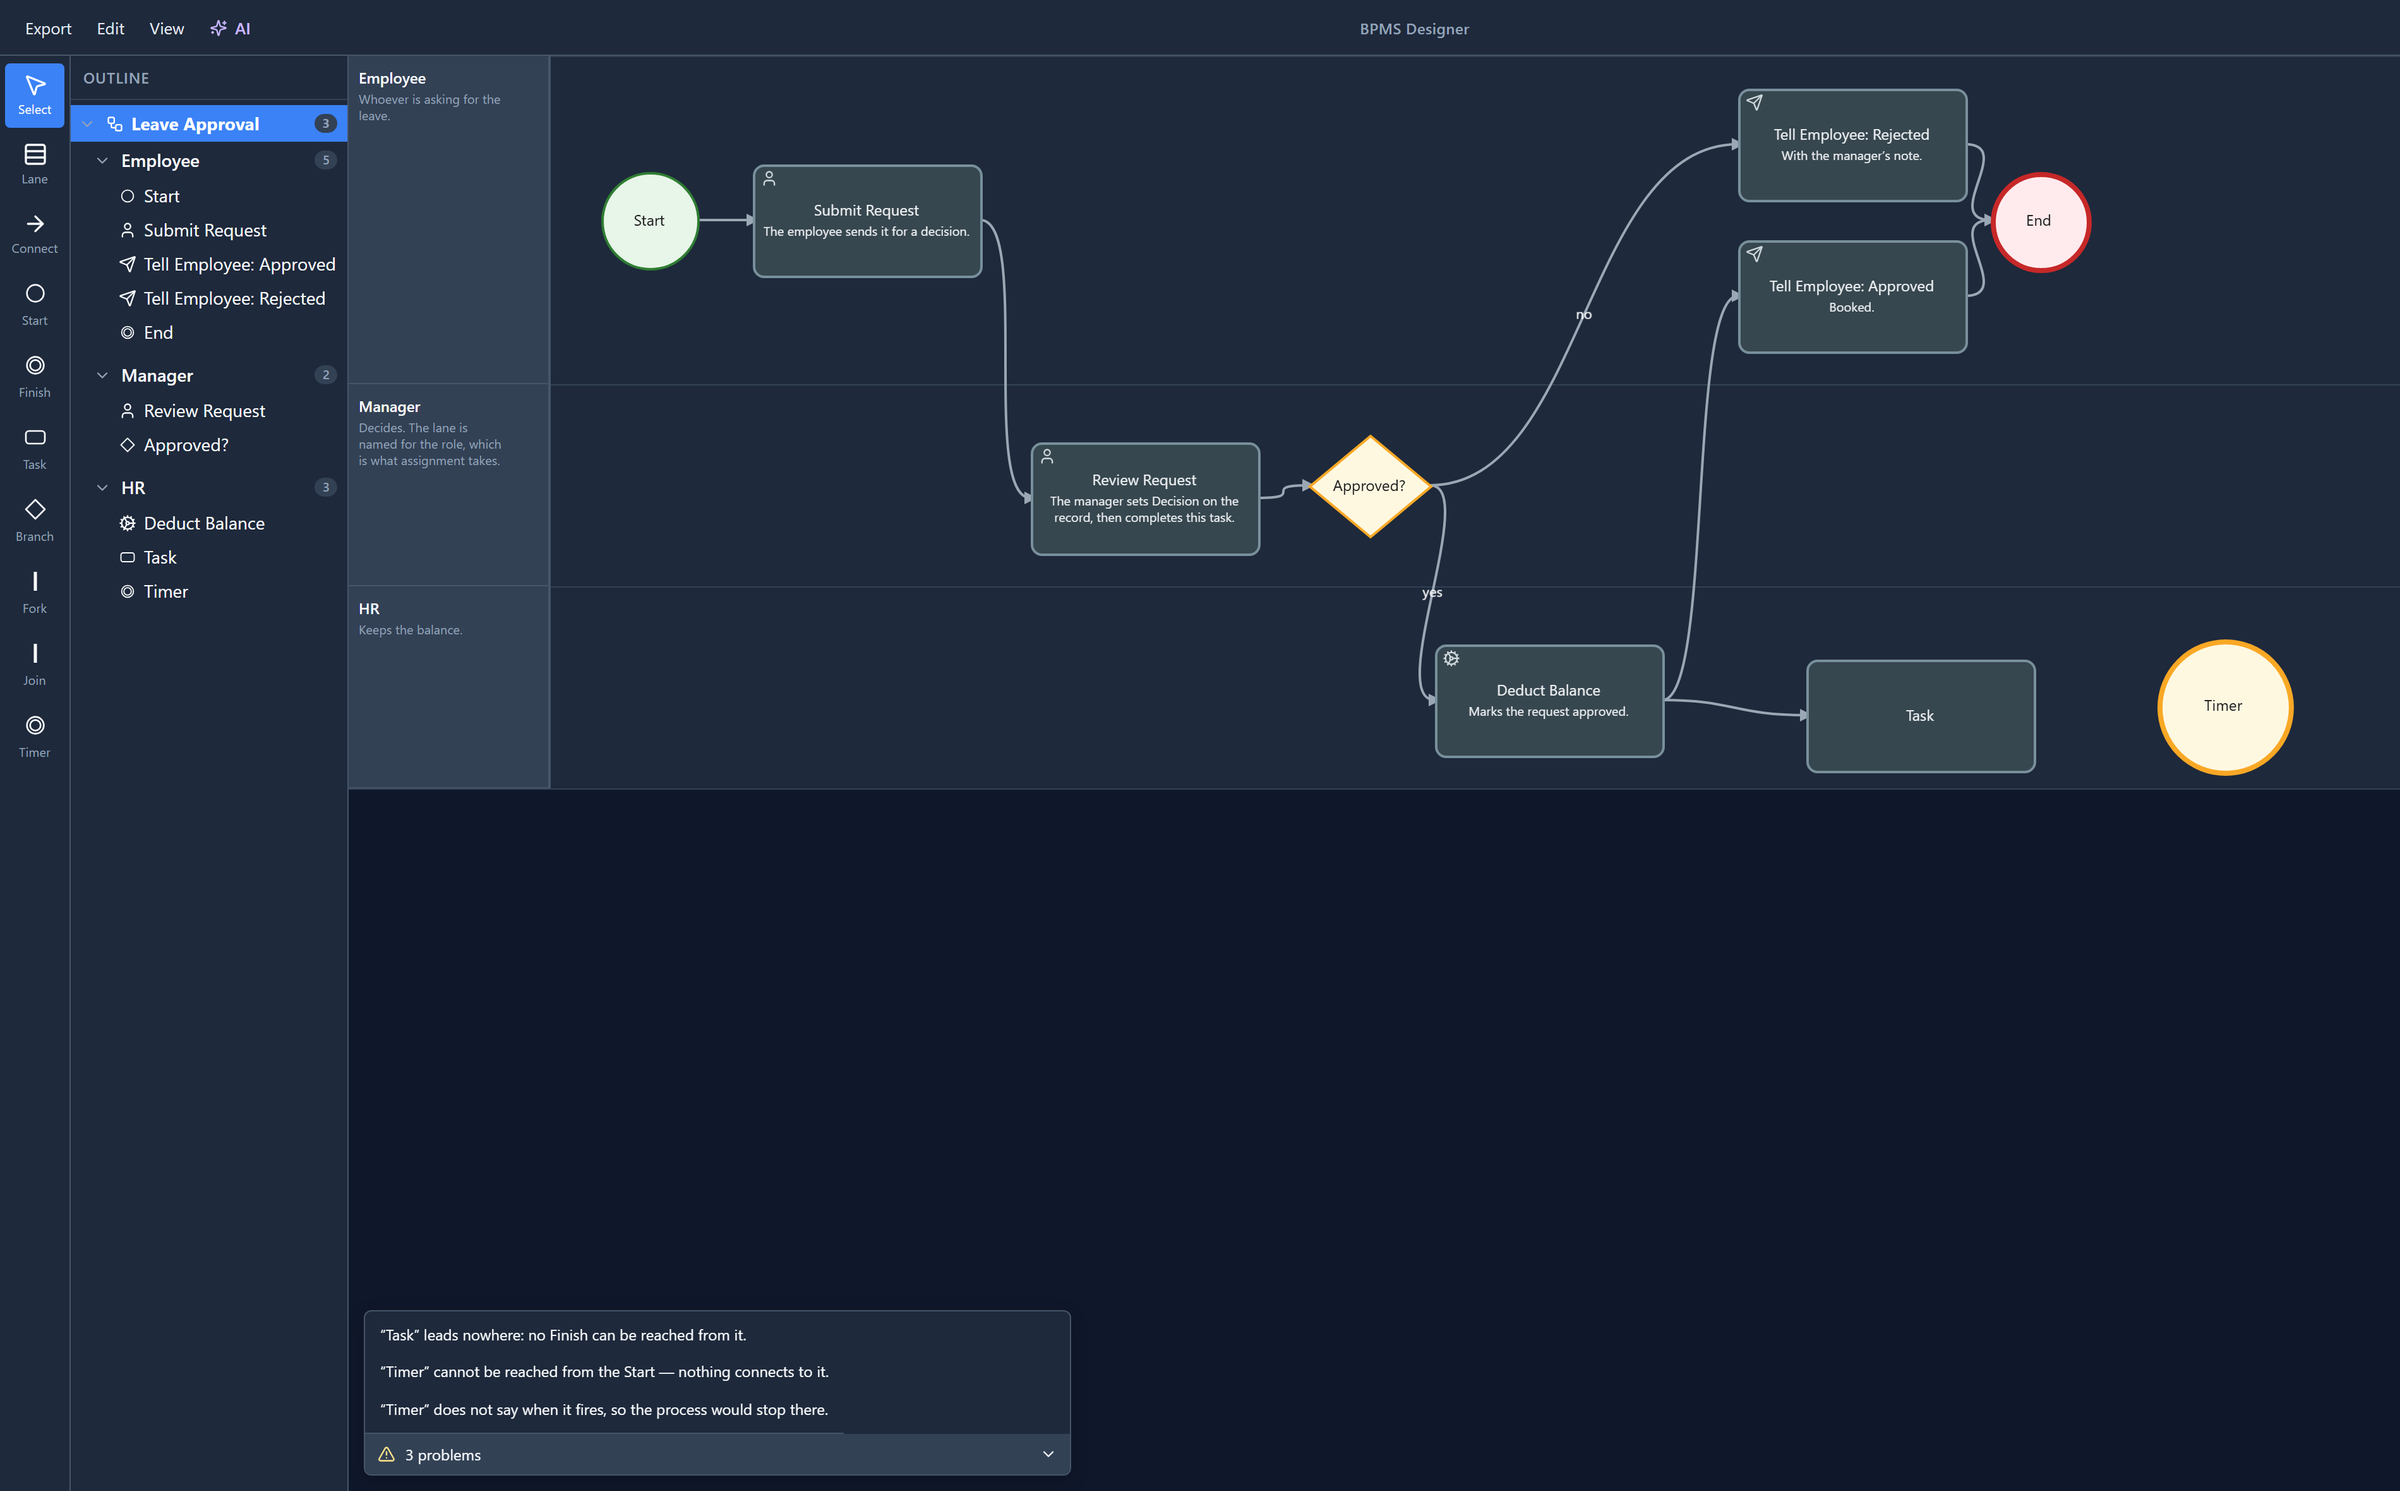This screenshot has width=2400, height=1491.
Task: Click the "yes" connection label
Action: point(1432,592)
